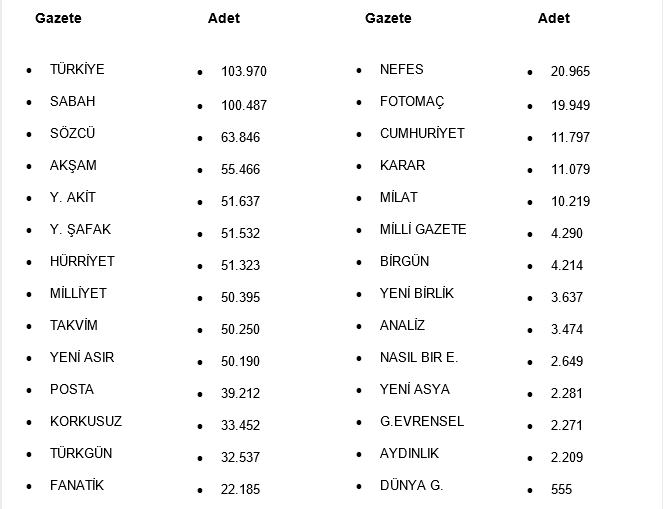Select the SABAH newspaper name
Screen dimensions: 663x509
(73, 101)
